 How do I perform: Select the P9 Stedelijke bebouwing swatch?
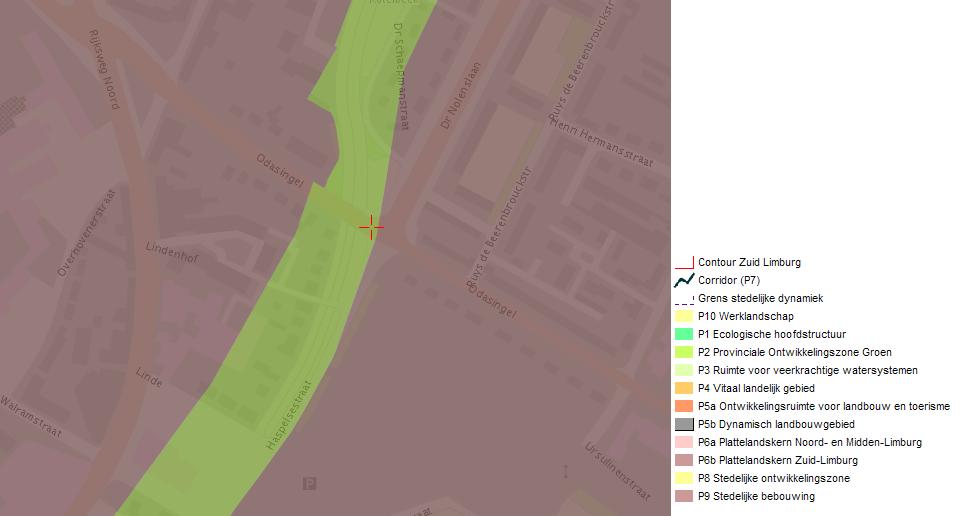coord(684,496)
